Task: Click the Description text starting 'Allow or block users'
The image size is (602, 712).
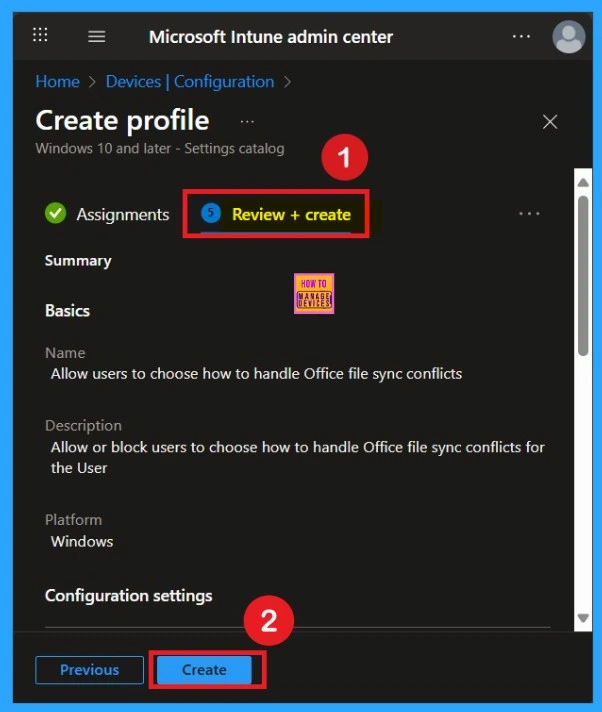Action: coord(297,457)
